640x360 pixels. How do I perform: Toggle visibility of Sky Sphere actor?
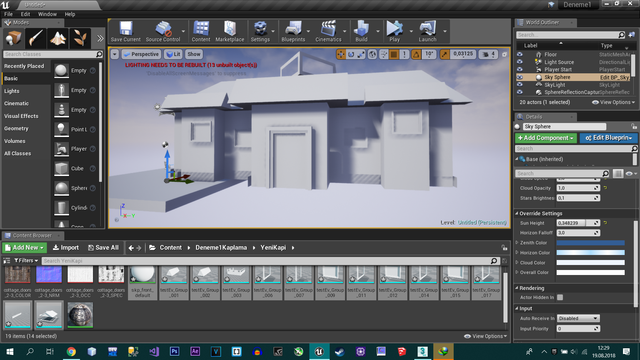520,77
